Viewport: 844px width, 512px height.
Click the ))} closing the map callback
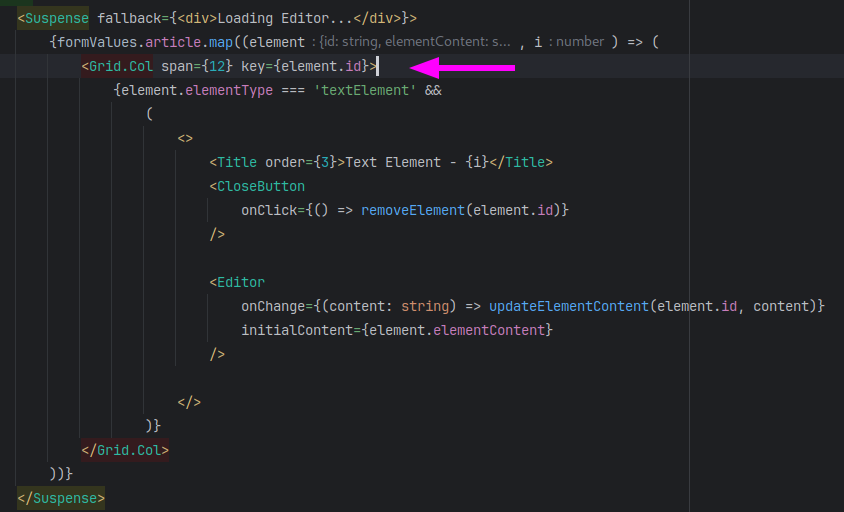[x=61, y=474]
